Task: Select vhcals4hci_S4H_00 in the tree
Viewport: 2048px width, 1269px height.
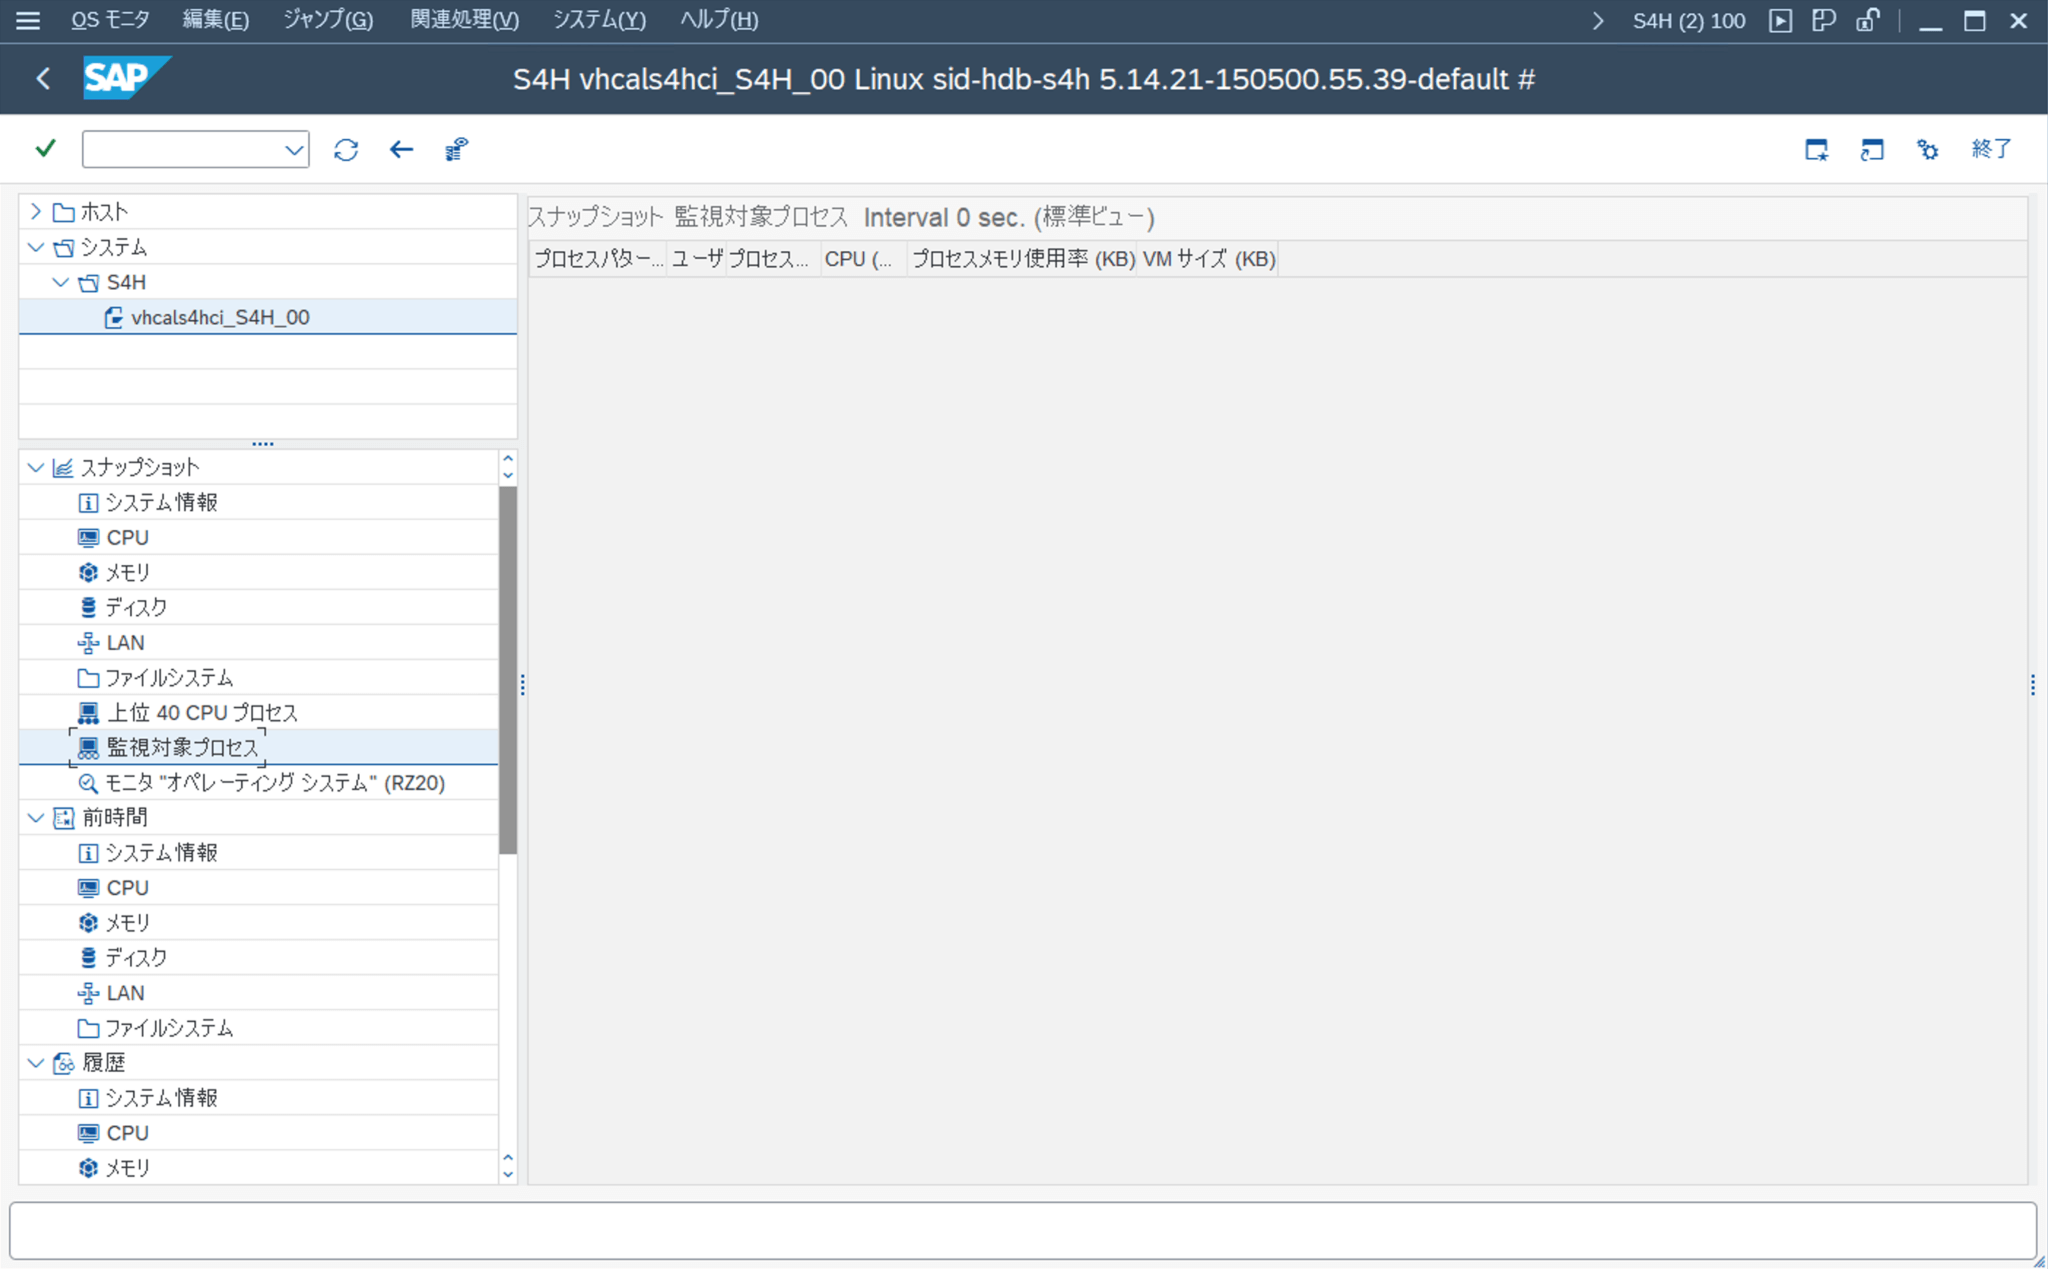Action: click(x=219, y=316)
